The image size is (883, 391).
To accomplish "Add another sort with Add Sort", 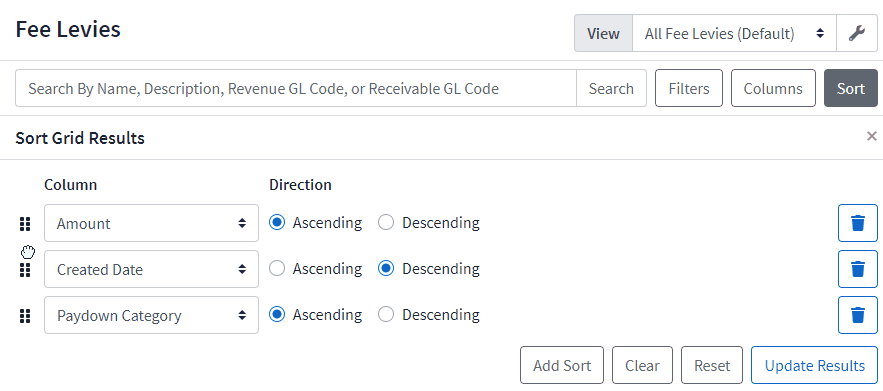I will (562, 366).
